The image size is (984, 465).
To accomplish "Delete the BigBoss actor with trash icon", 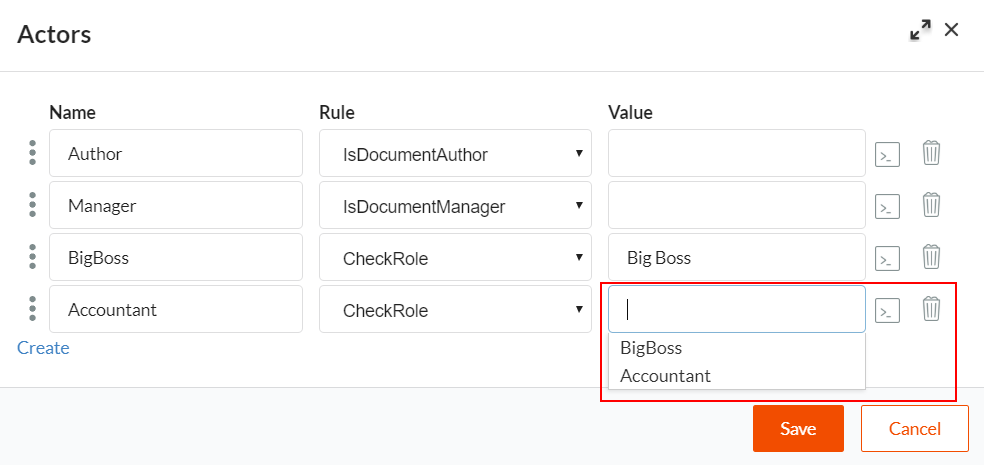I will coord(931,257).
